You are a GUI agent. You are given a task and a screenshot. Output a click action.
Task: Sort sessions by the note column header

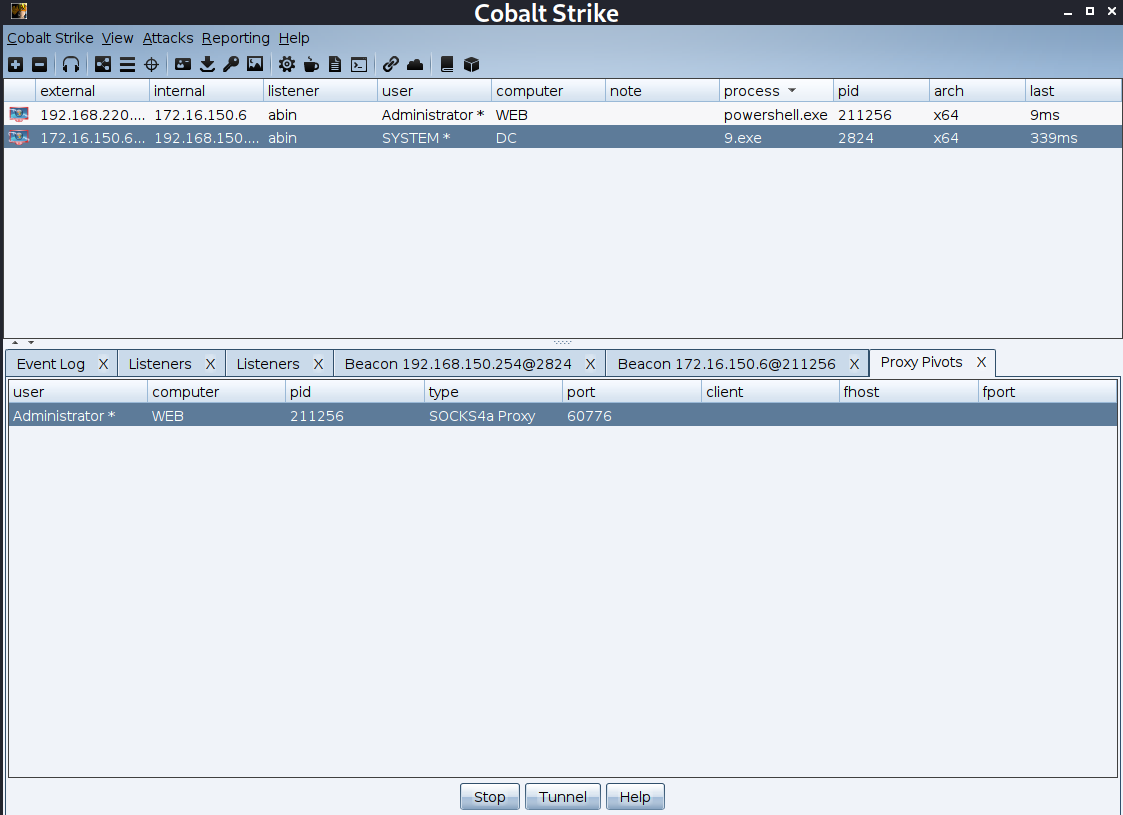(662, 91)
